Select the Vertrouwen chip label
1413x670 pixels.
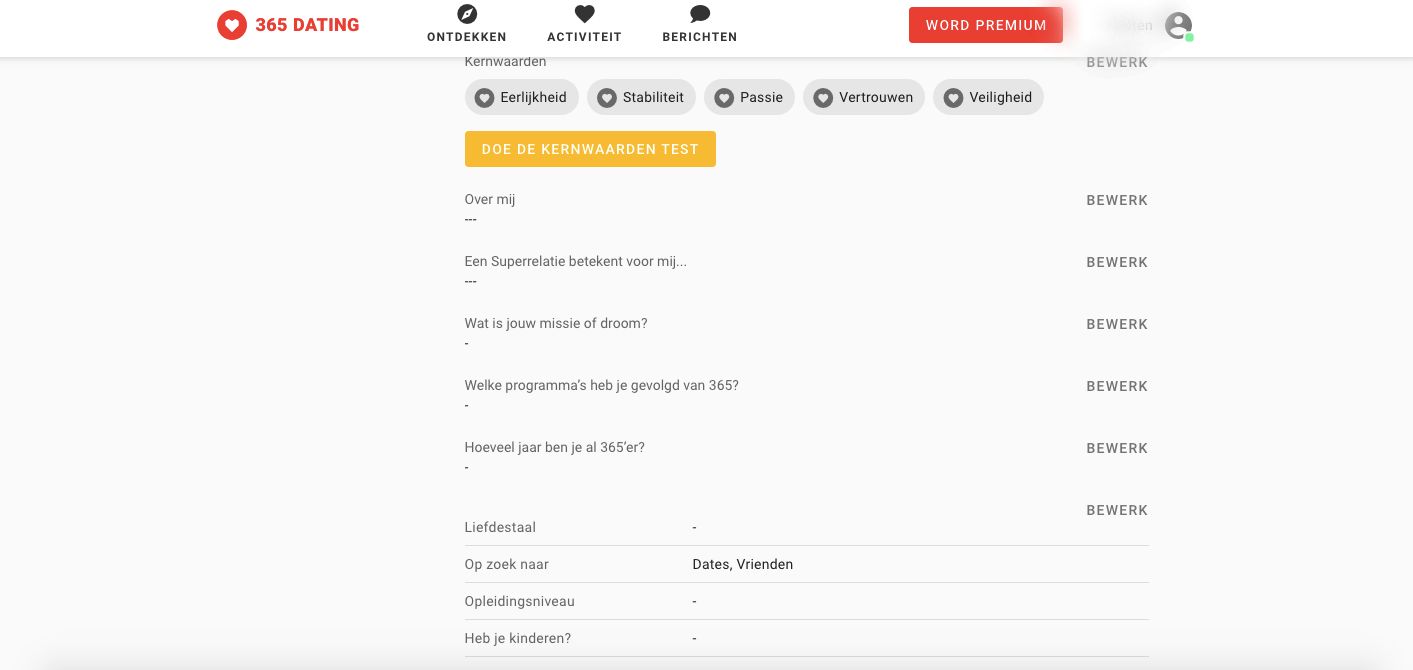click(876, 98)
